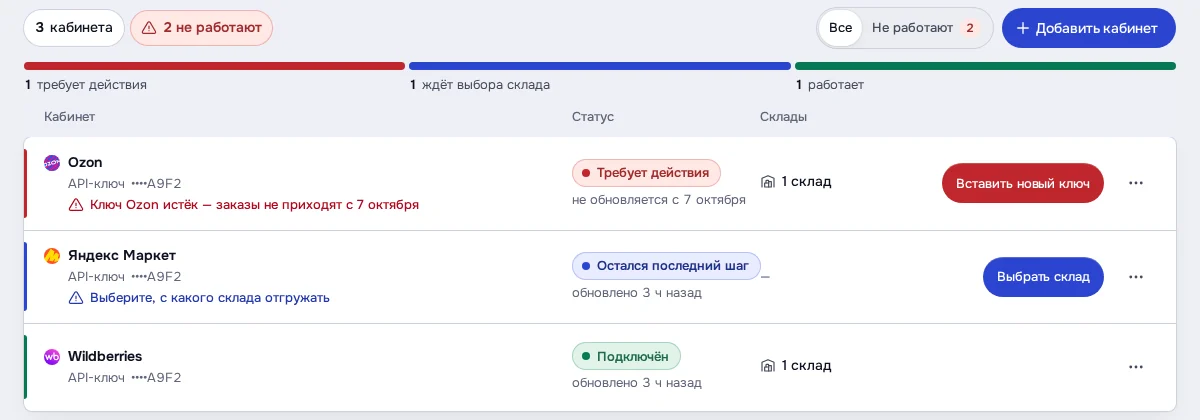Image resolution: width=1200 pixels, height=420 pixels.
Task: Click the 'Склады' column header
Action: coord(783,117)
